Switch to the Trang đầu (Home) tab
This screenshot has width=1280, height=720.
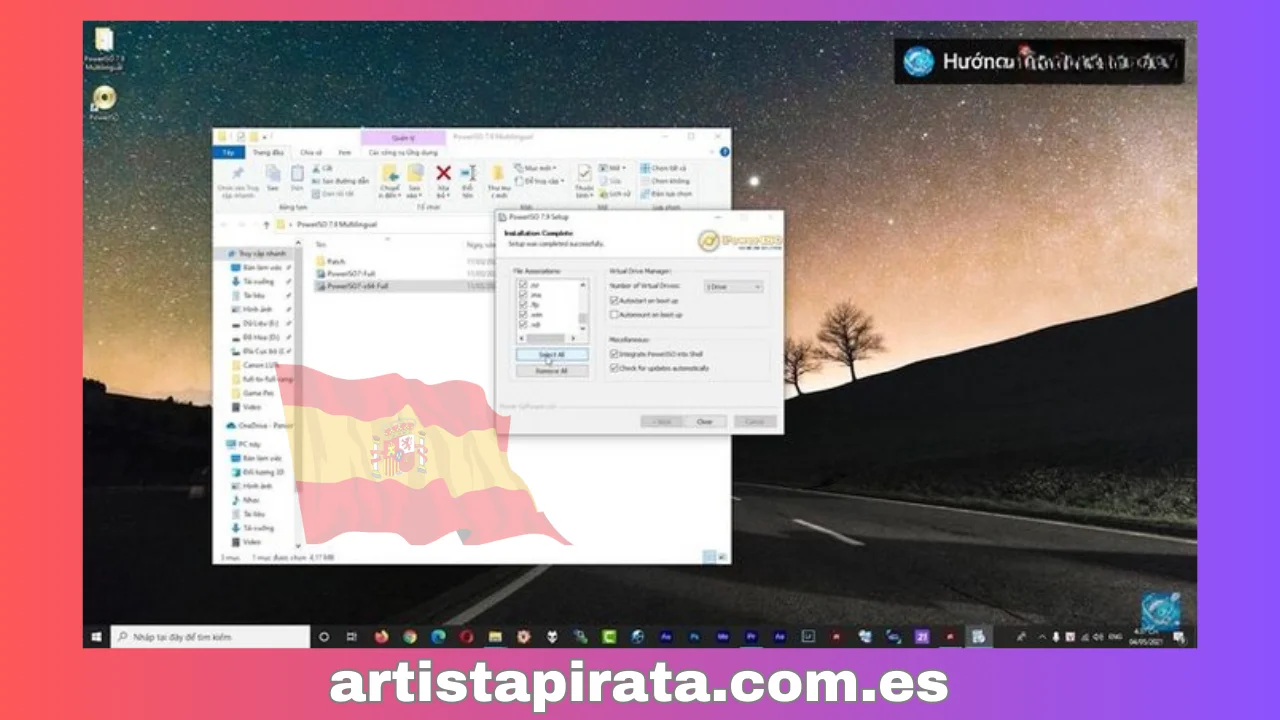pos(268,152)
